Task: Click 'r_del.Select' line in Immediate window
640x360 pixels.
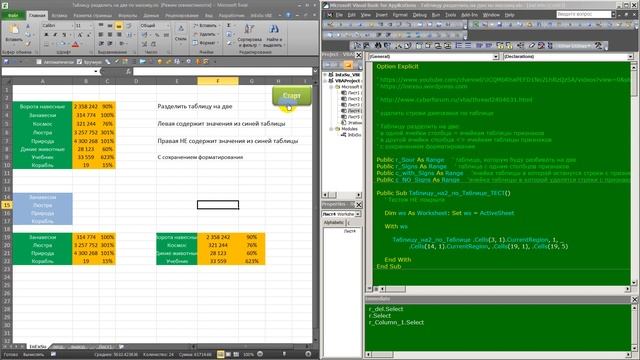Action: [x=386, y=309]
